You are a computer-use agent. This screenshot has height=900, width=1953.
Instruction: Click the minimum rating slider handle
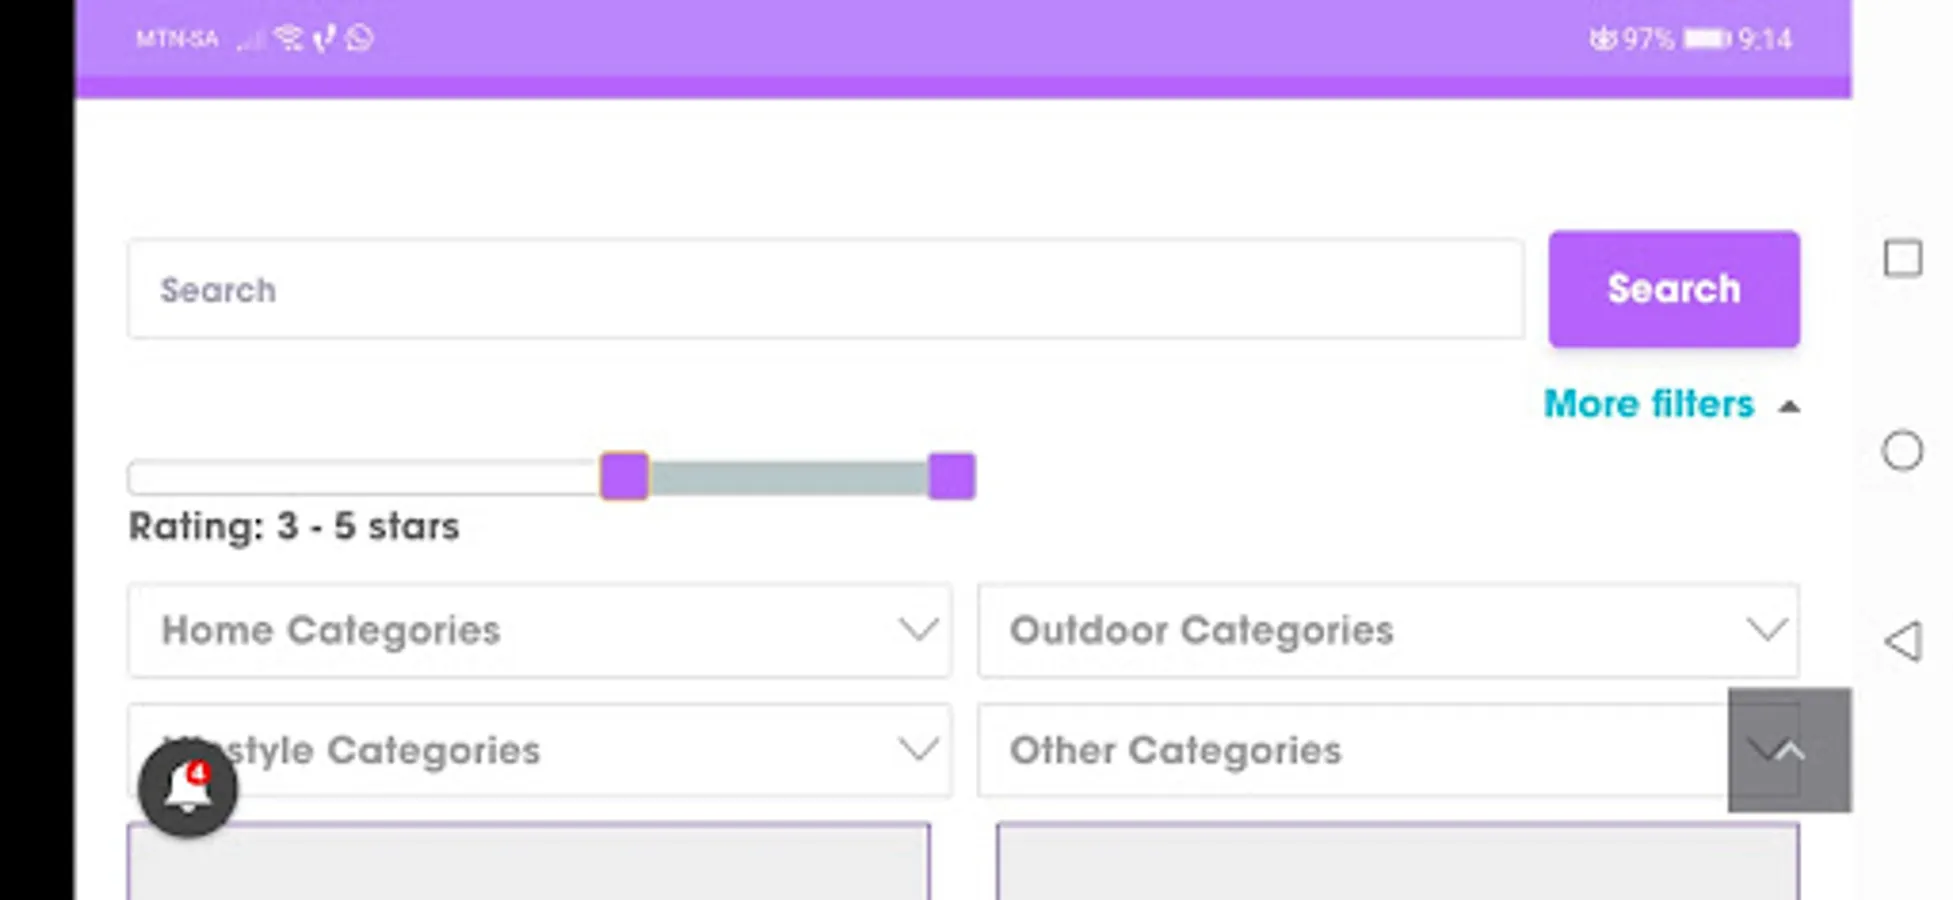pyautogui.click(x=624, y=476)
